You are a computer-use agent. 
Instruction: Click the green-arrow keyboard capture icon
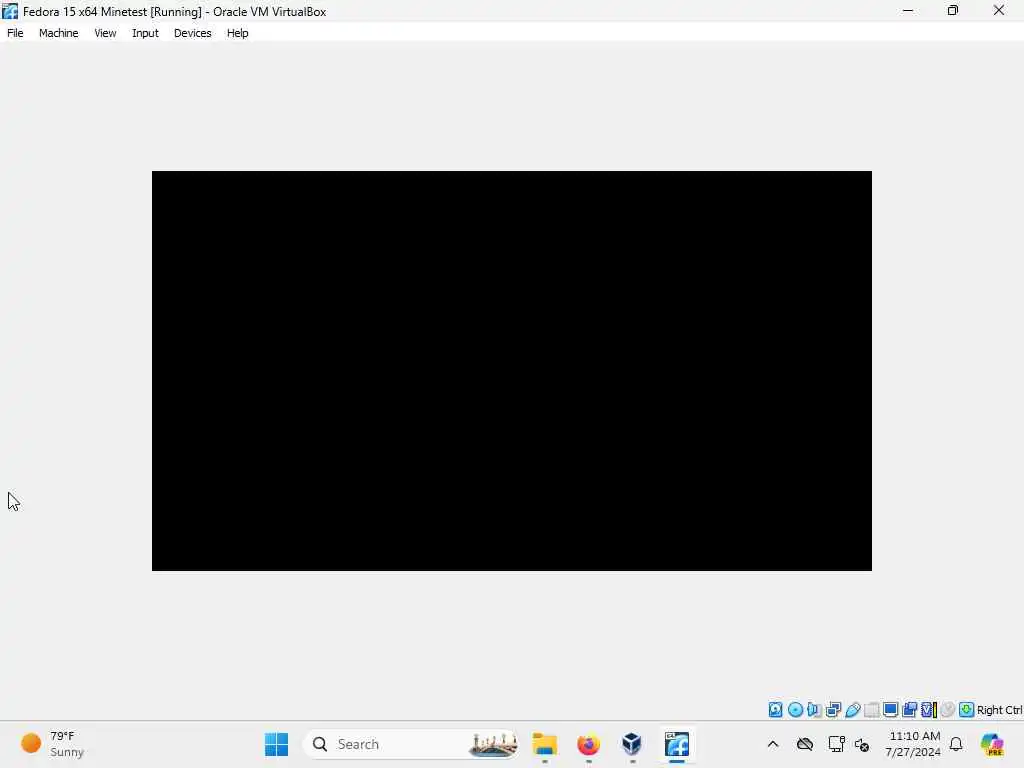click(967, 710)
